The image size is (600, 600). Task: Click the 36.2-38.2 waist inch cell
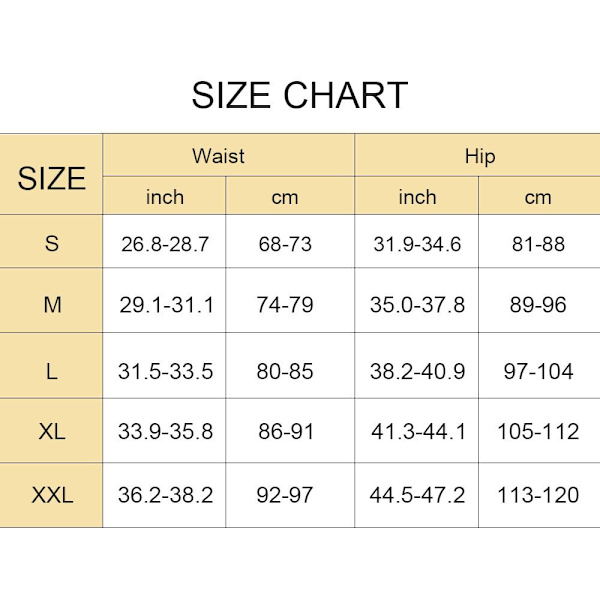pyautogui.click(x=165, y=494)
